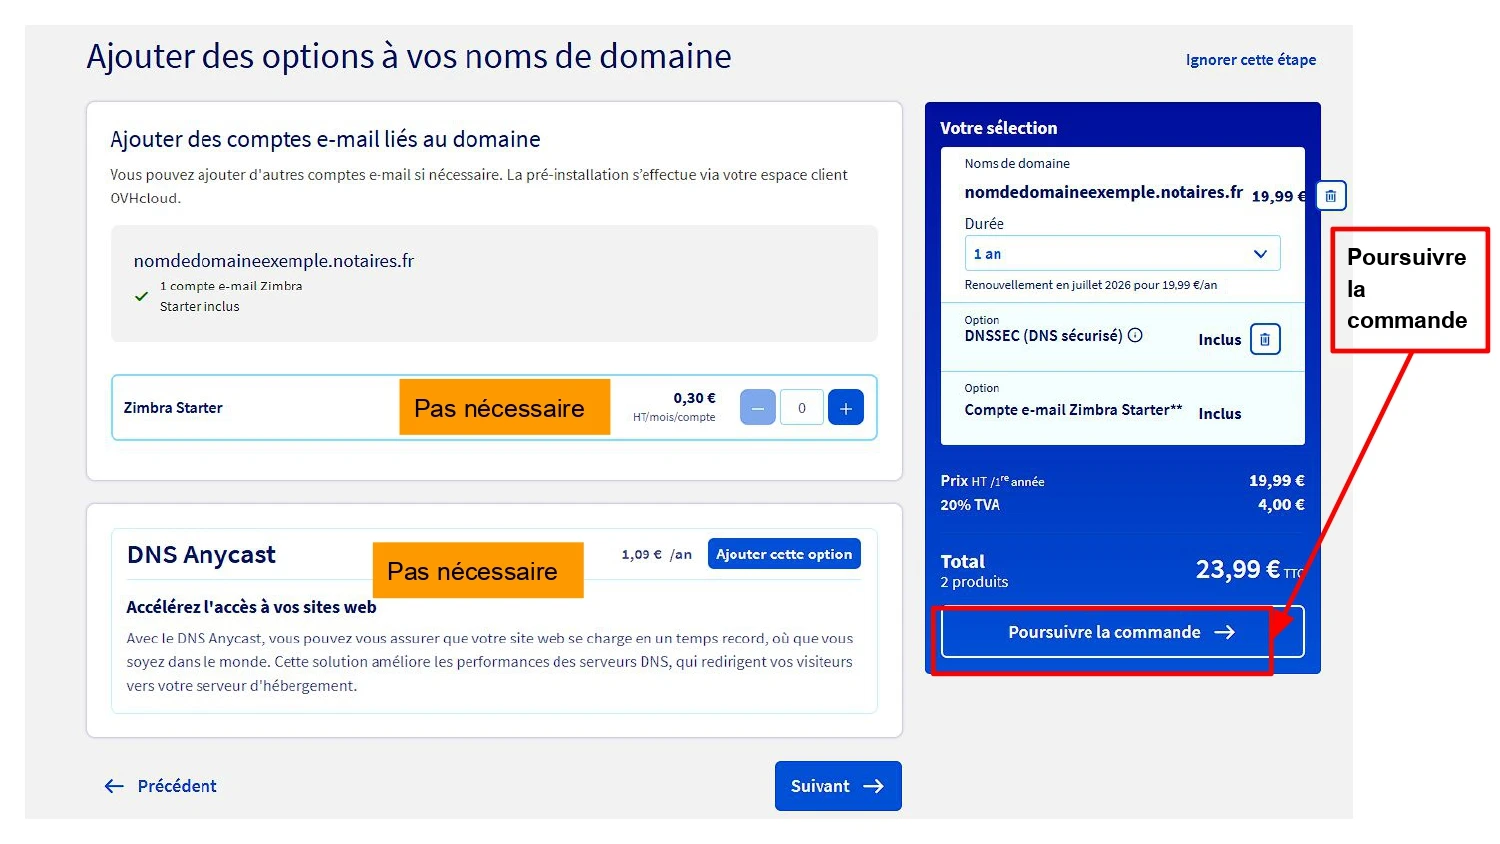Screen dimensions: 1500x844
Task: Delete the domain name from your selection
Action: [x=1330, y=195]
